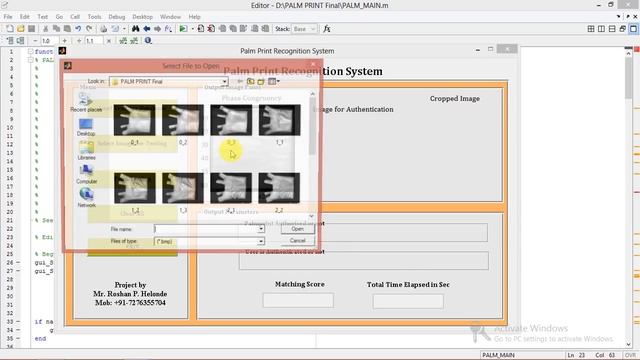Viewport: 640px width, 360px height.
Task: Open the Edit menu
Action: click(24, 17)
